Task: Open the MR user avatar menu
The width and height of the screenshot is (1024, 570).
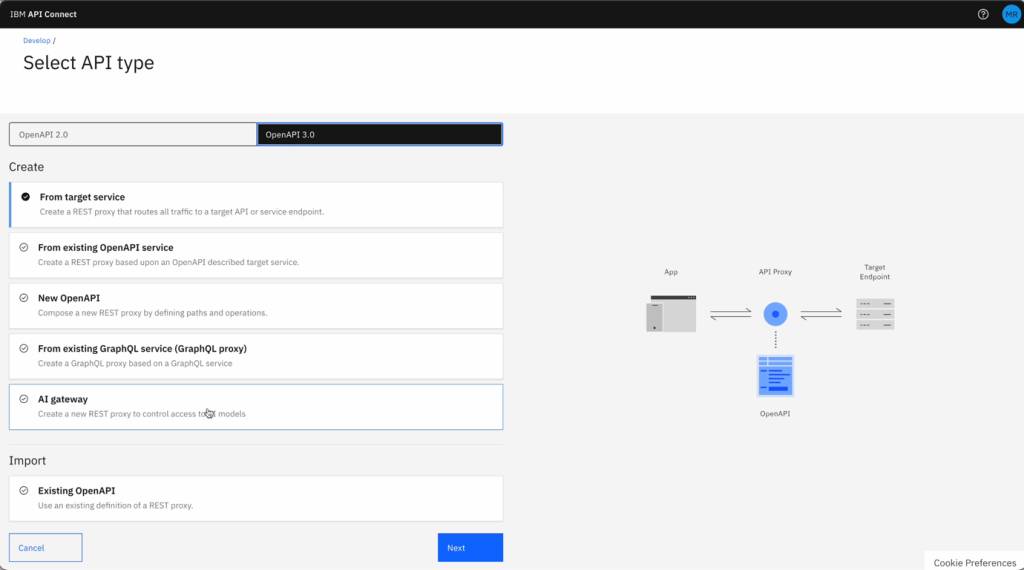Action: [x=1011, y=14]
